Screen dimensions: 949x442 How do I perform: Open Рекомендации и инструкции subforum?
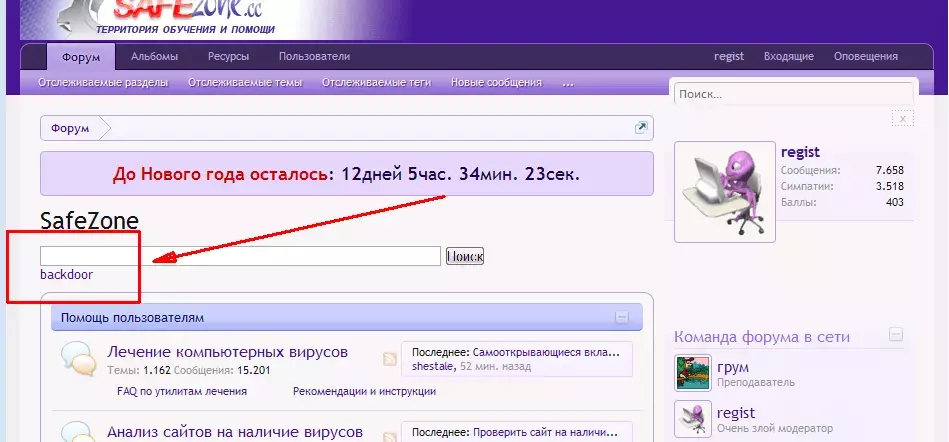pos(364,391)
